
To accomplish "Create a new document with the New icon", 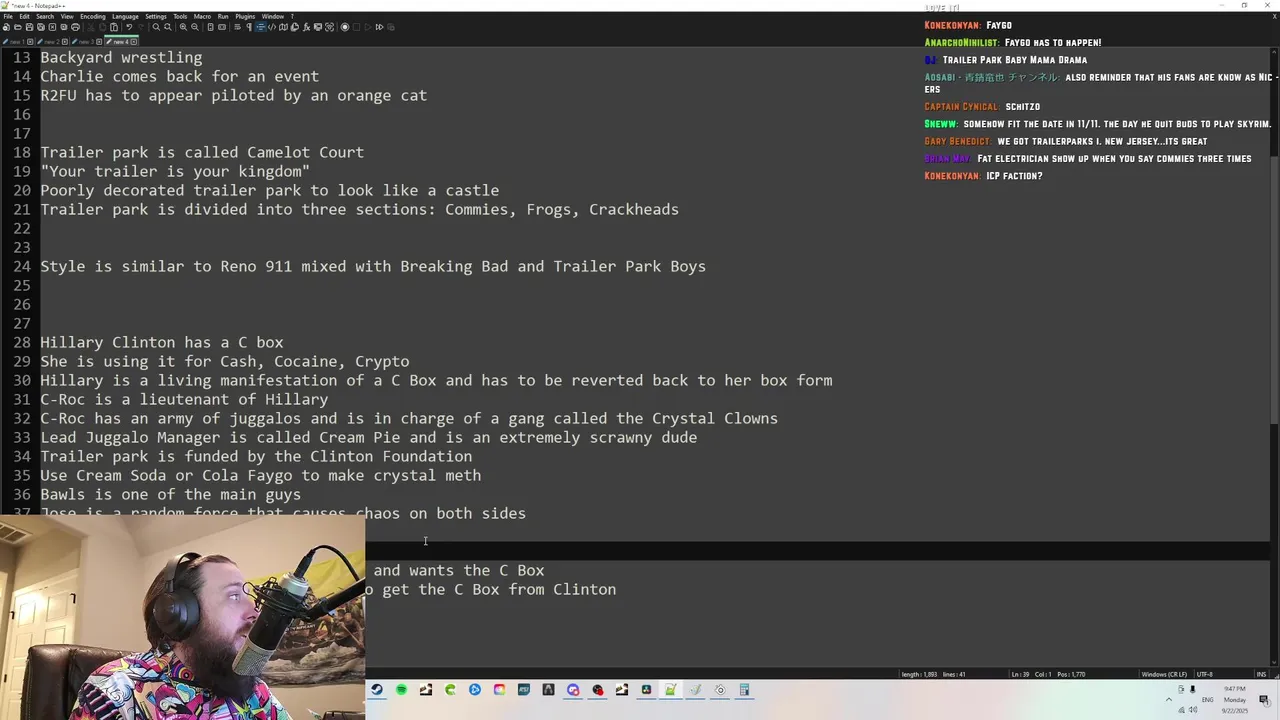I will (x=6, y=27).
